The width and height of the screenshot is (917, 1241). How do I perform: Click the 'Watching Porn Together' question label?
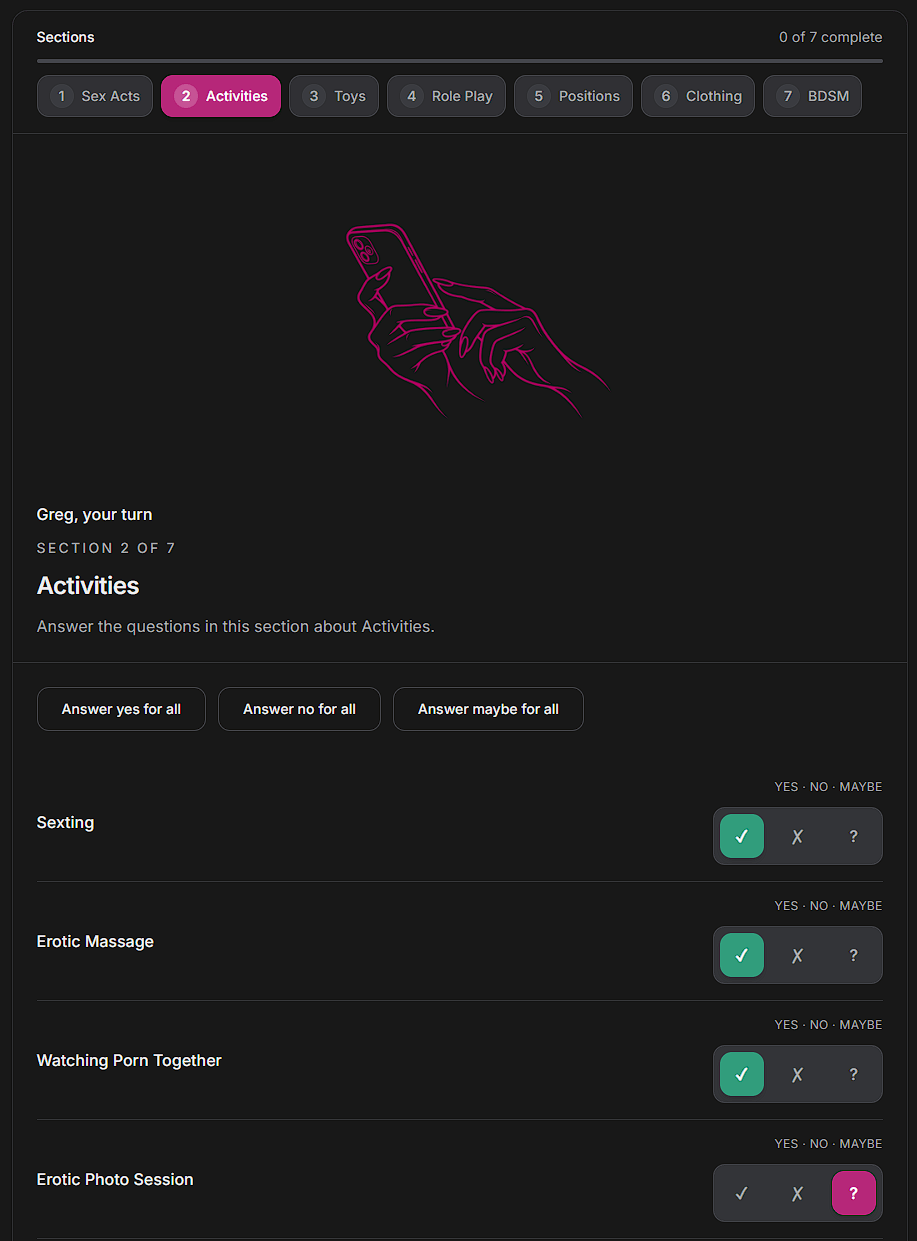click(x=129, y=1061)
